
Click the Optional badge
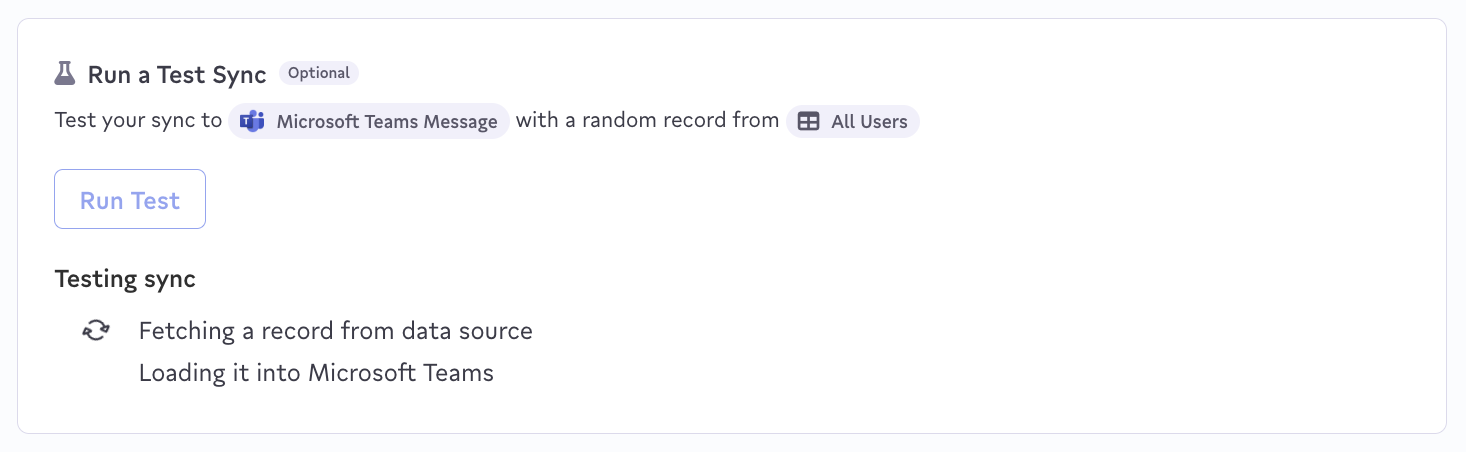click(x=319, y=73)
